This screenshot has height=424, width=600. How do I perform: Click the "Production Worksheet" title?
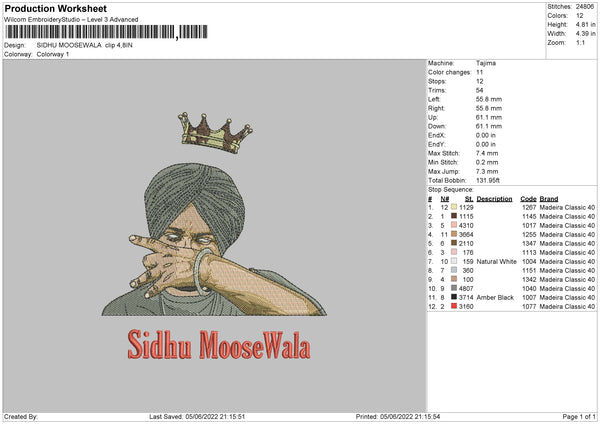pyautogui.click(x=55, y=8)
